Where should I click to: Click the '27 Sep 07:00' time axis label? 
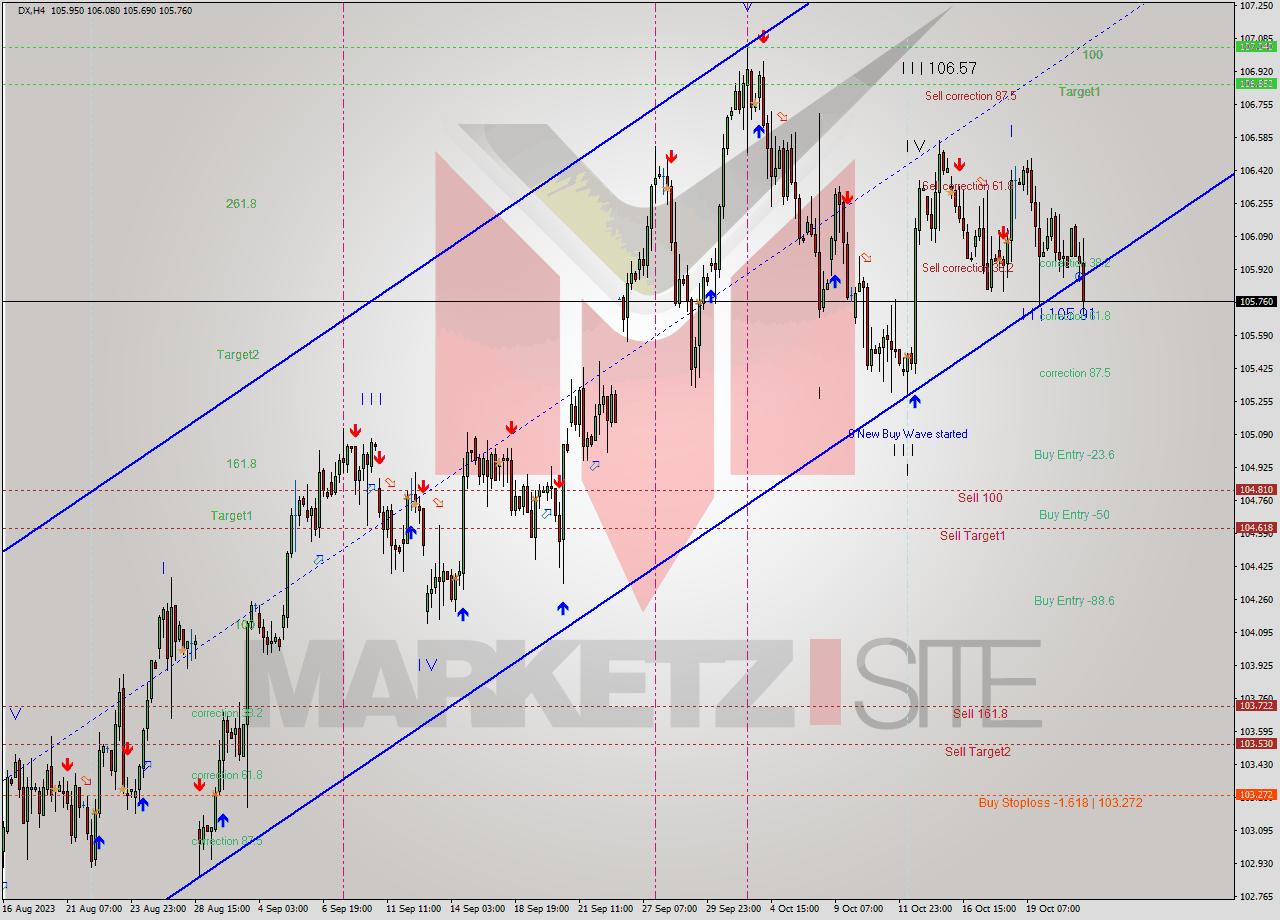coord(669,909)
